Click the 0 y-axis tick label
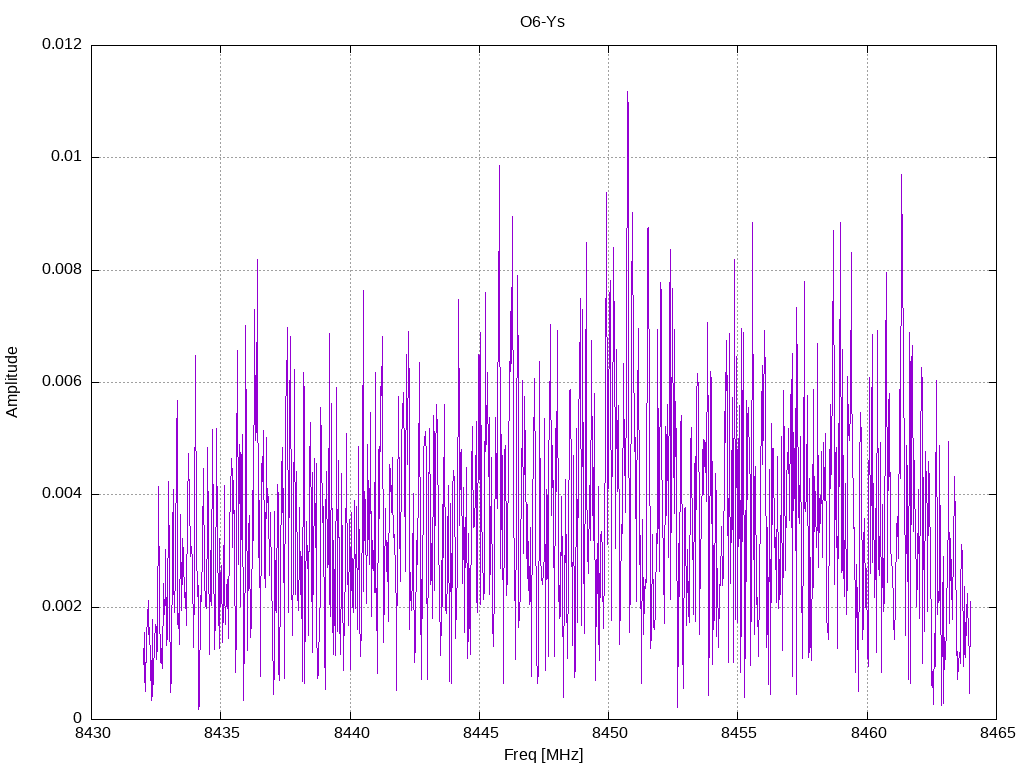This screenshot has width=1024, height=768. [x=78, y=718]
